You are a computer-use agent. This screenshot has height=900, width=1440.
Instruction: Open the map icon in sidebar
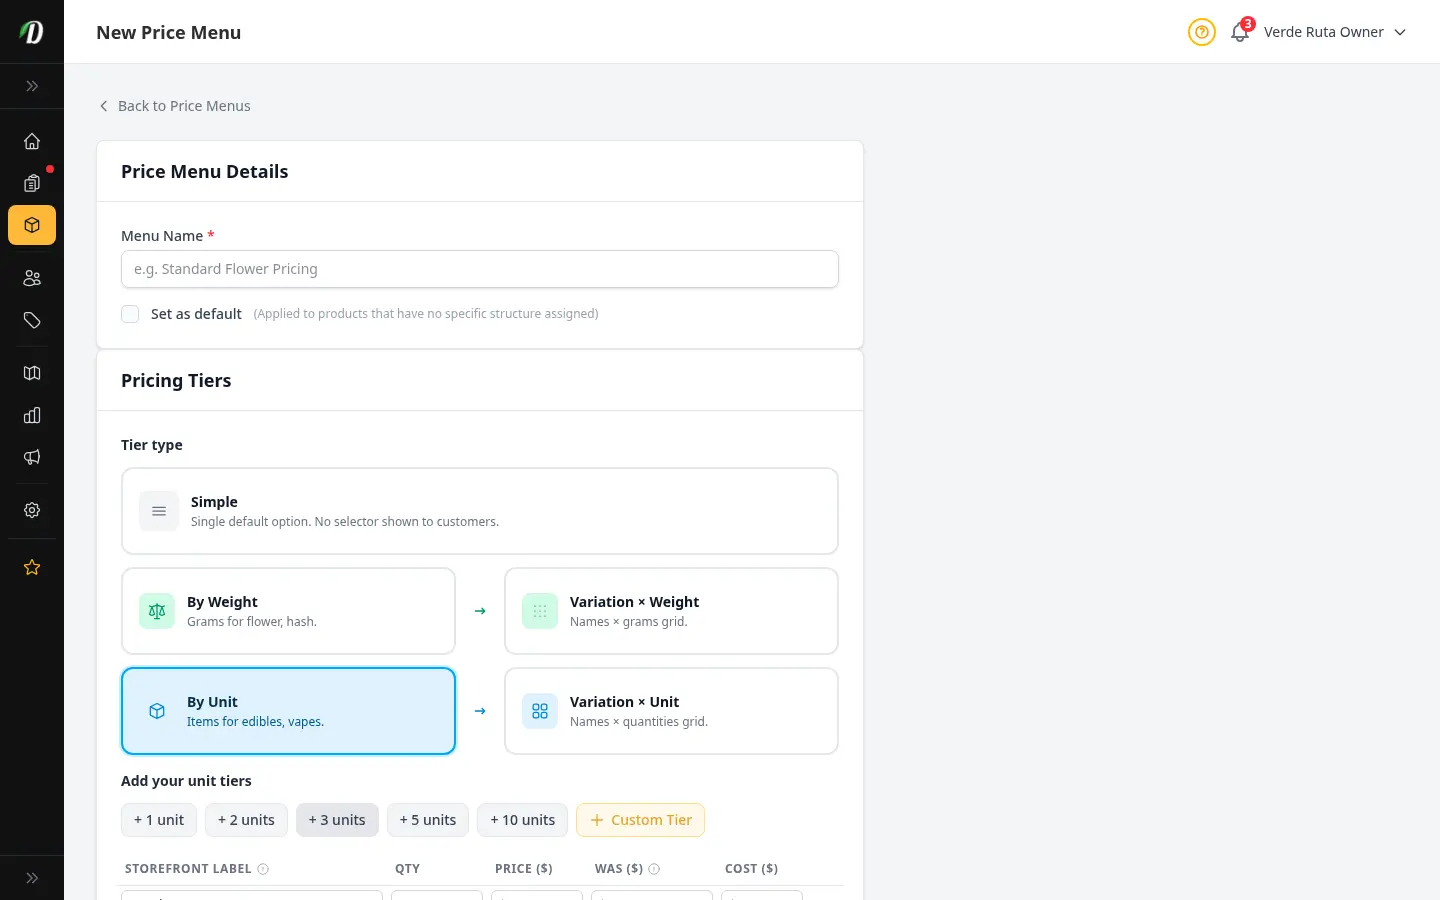[x=32, y=373]
